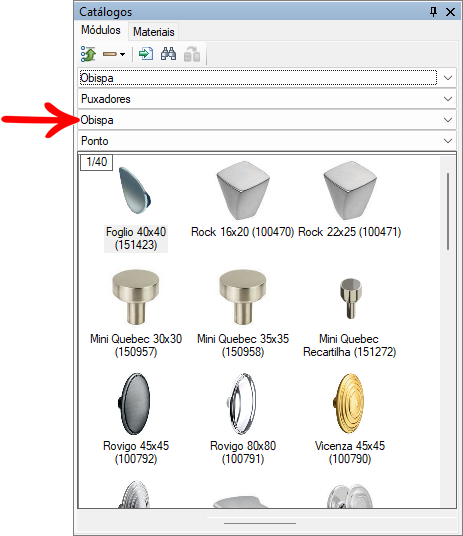Screen dimensions: 463x536
Task: Click the green up-level tree icon
Action: [x=88, y=54]
